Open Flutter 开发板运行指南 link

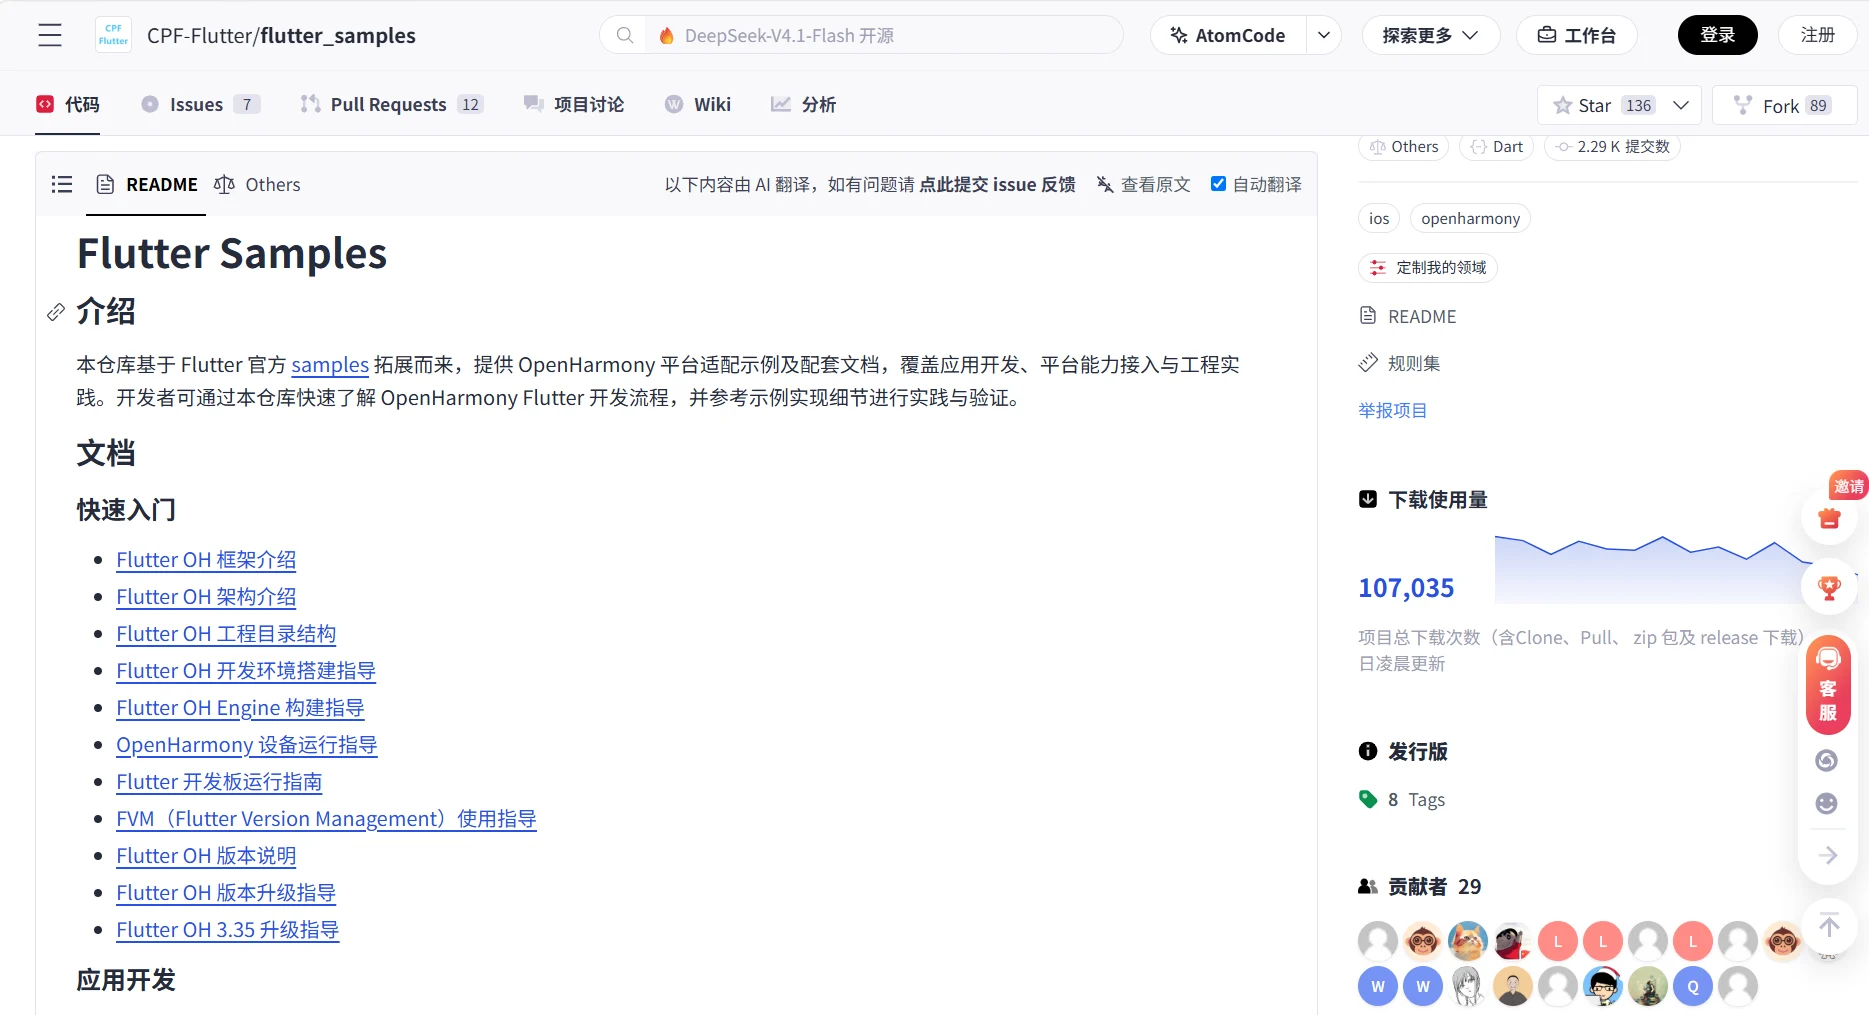tap(219, 782)
